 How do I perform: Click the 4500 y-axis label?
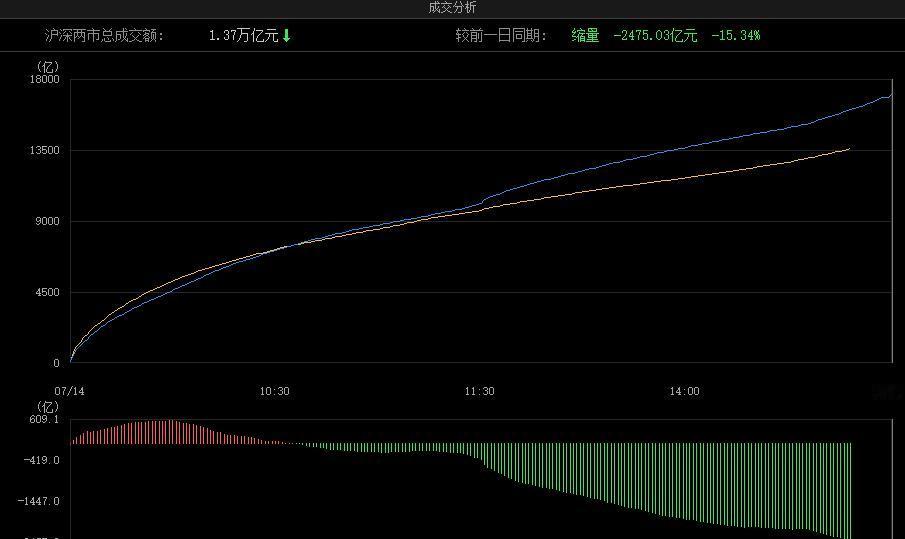[x=47, y=292]
